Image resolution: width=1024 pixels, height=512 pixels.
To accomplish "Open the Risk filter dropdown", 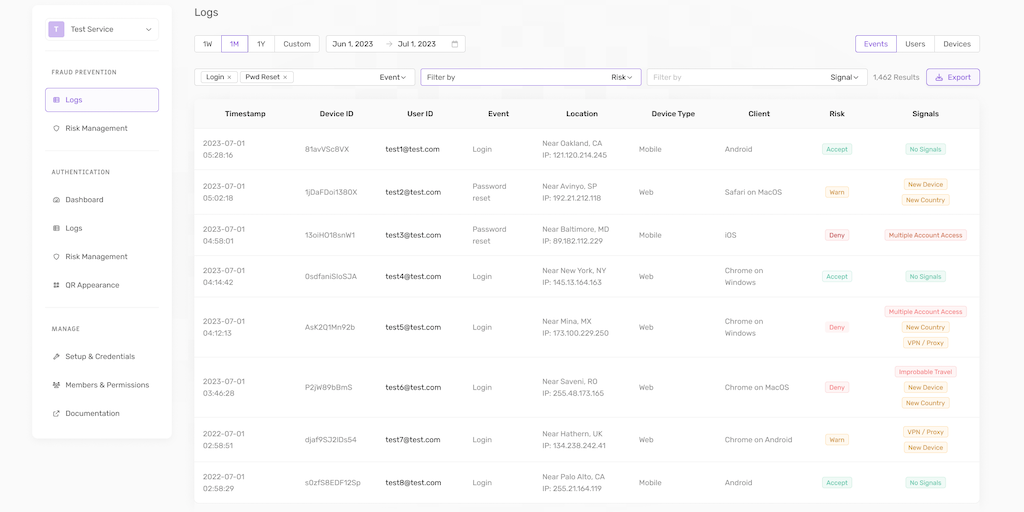I will [x=623, y=77].
